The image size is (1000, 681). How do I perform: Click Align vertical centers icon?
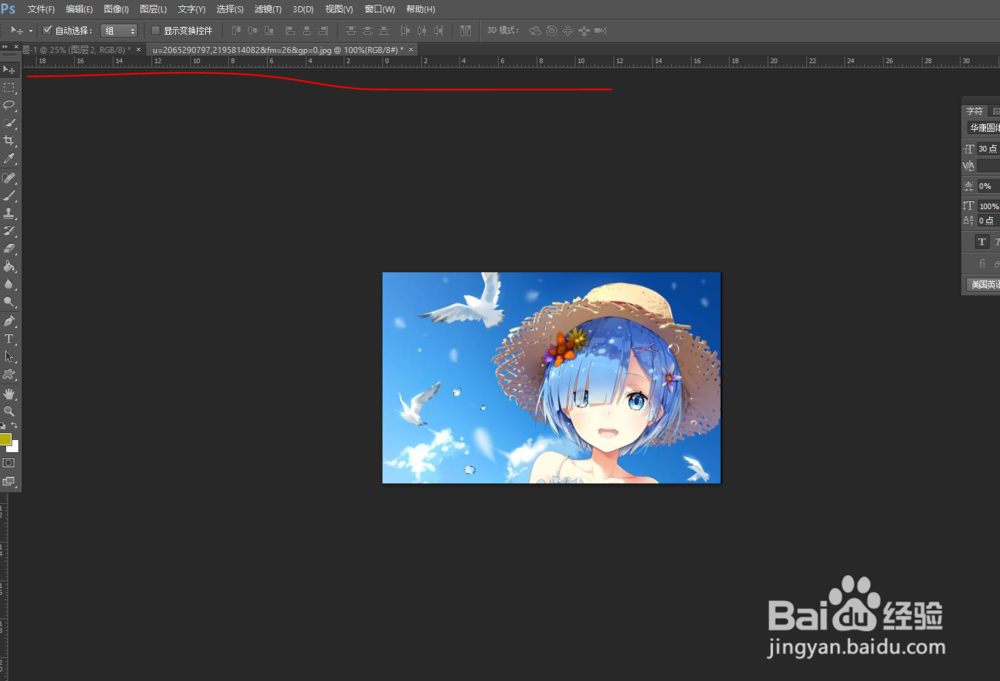coord(253,31)
